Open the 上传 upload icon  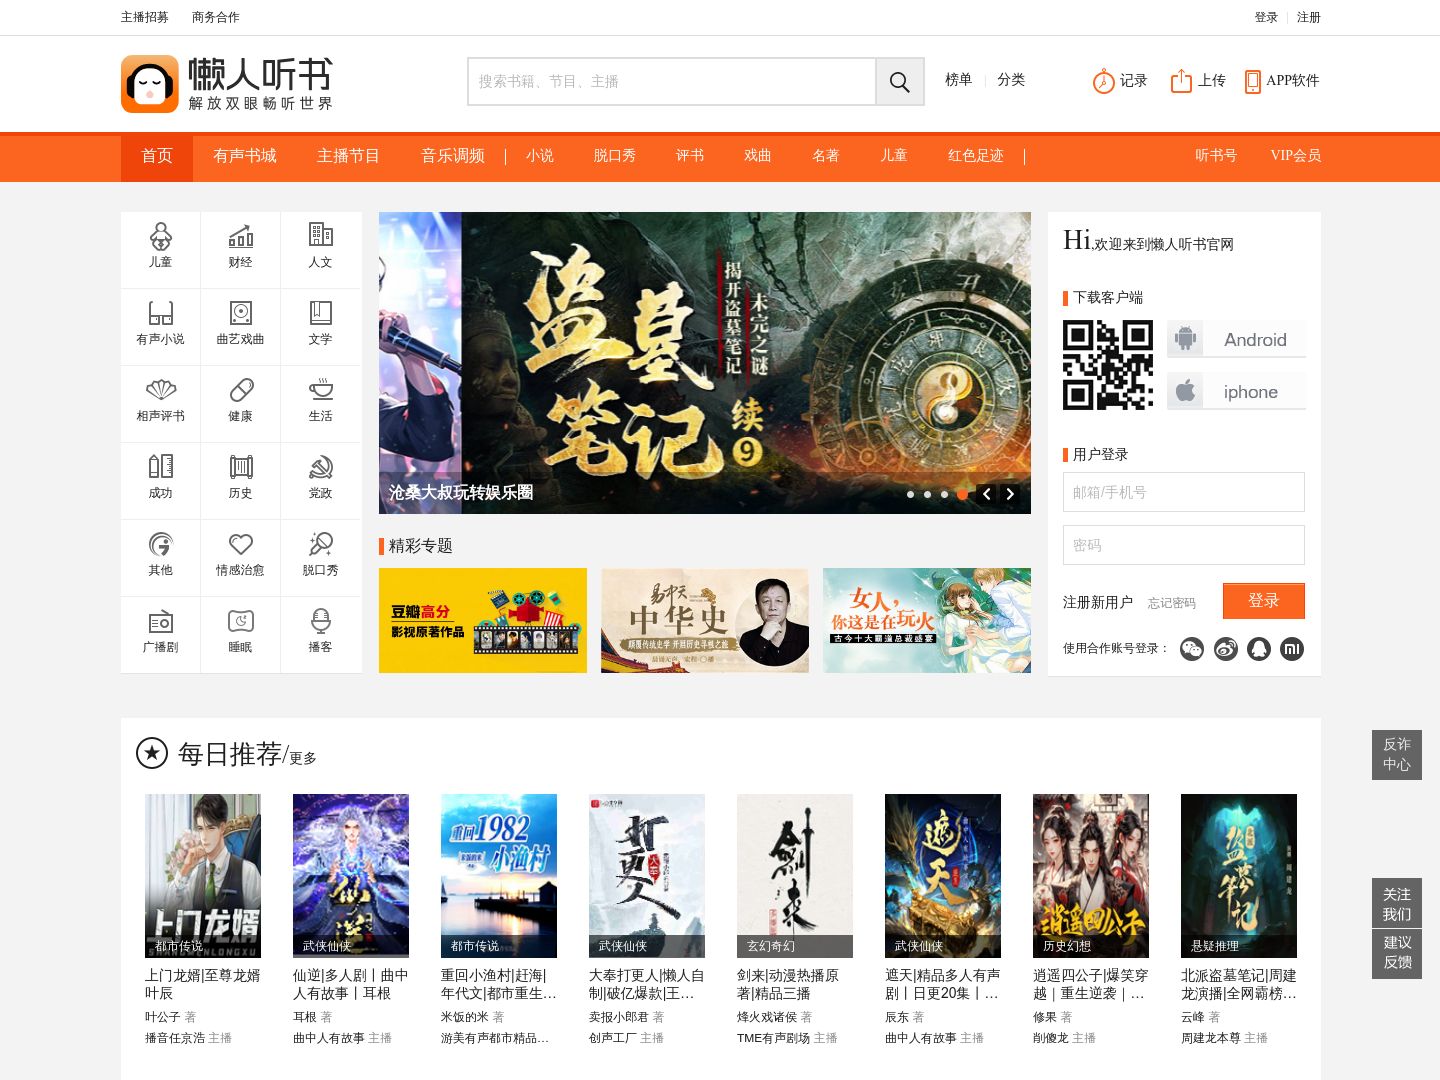click(x=1181, y=81)
